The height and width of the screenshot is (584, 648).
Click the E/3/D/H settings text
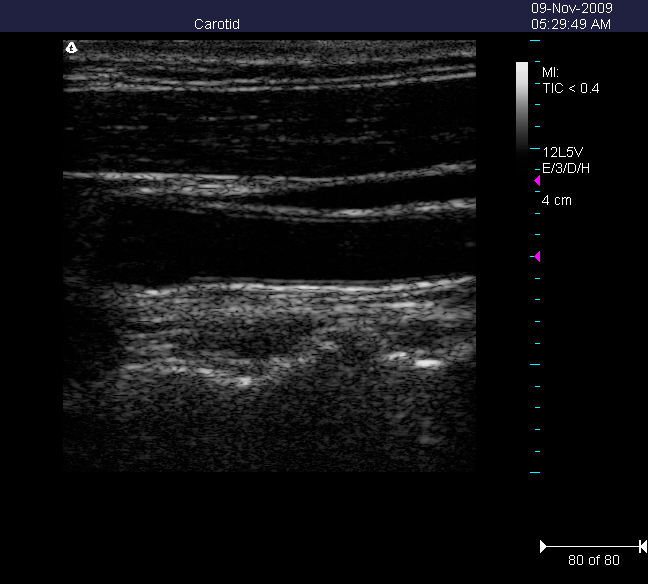coord(566,167)
